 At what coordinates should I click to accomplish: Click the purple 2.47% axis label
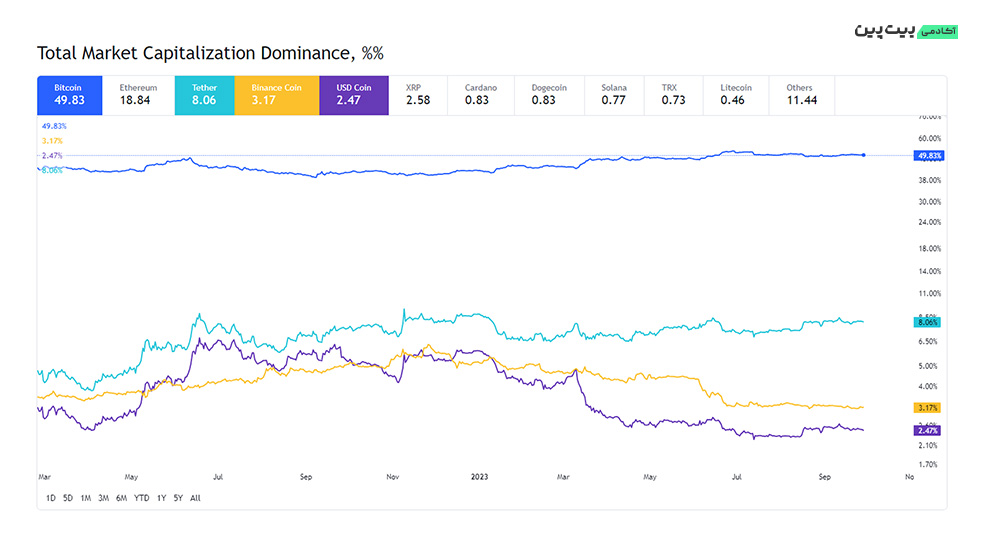[x=927, y=430]
